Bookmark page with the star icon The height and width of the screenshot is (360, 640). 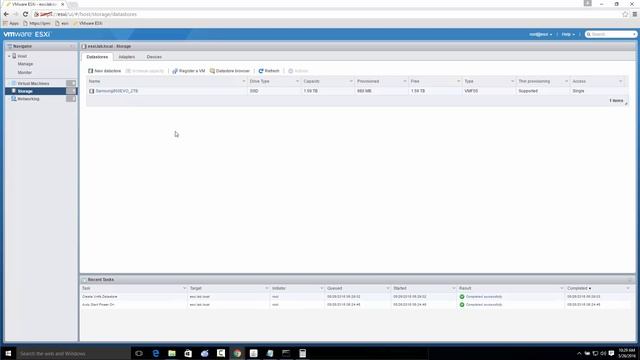pyautogui.click(x=625, y=14)
